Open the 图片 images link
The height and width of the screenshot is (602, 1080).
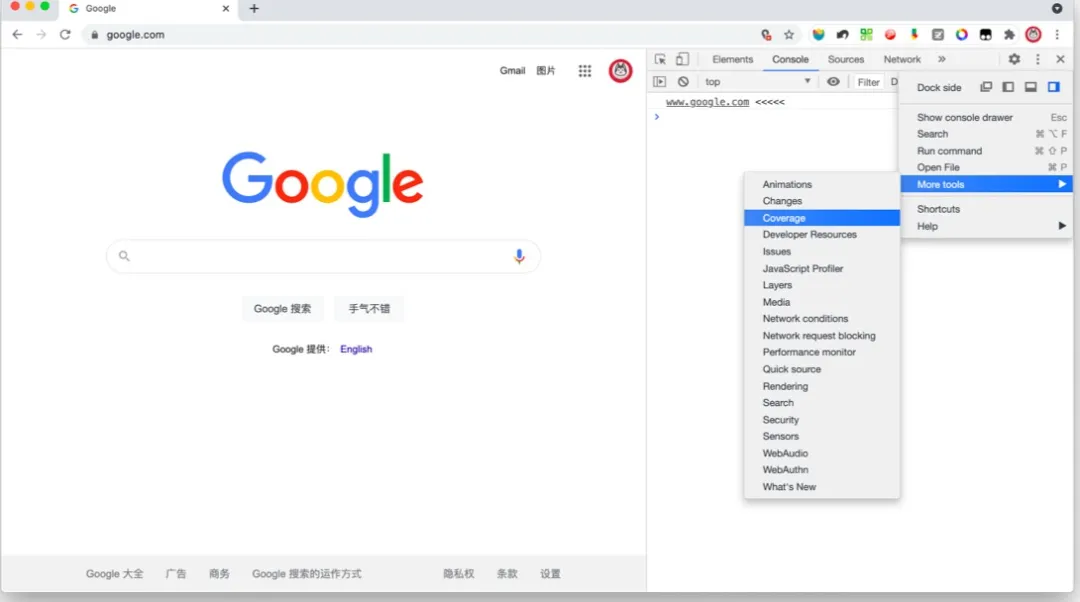coord(546,70)
